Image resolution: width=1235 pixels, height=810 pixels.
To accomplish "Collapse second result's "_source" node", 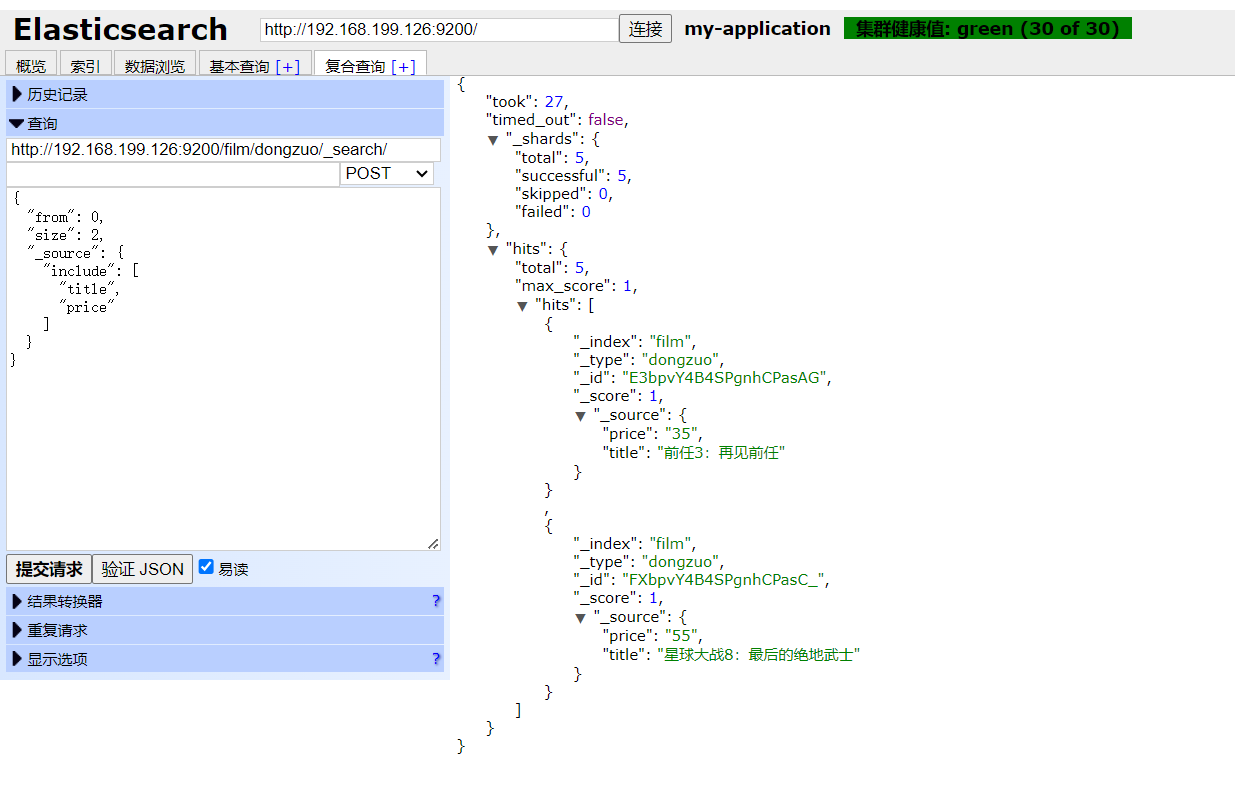I will pos(580,618).
